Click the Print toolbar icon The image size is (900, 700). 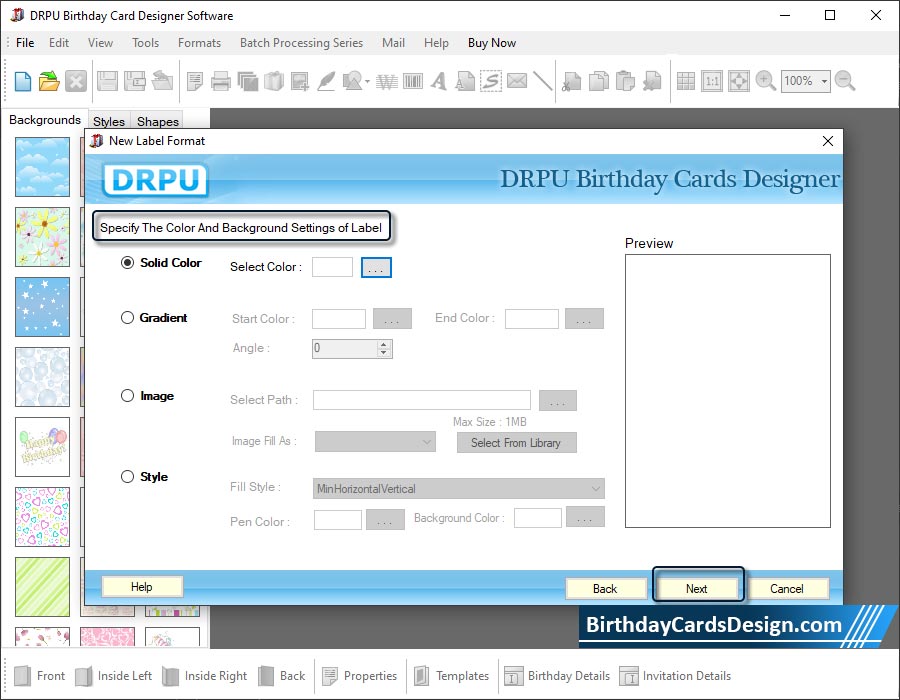click(220, 81)
